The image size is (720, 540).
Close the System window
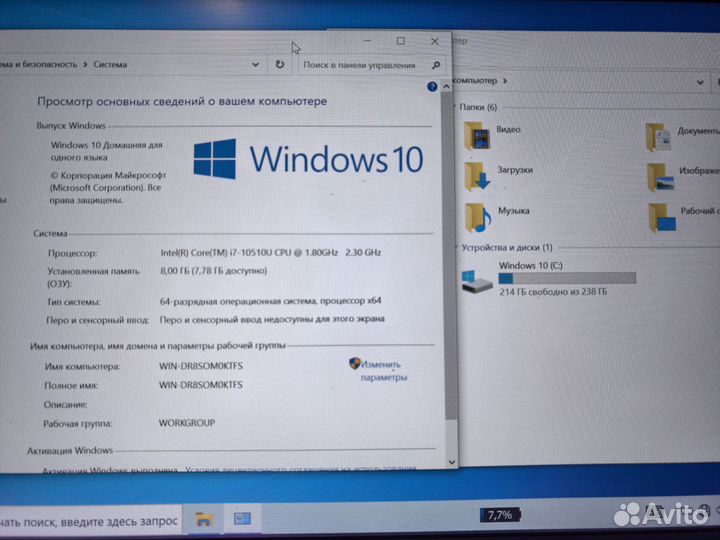point(434,42)
